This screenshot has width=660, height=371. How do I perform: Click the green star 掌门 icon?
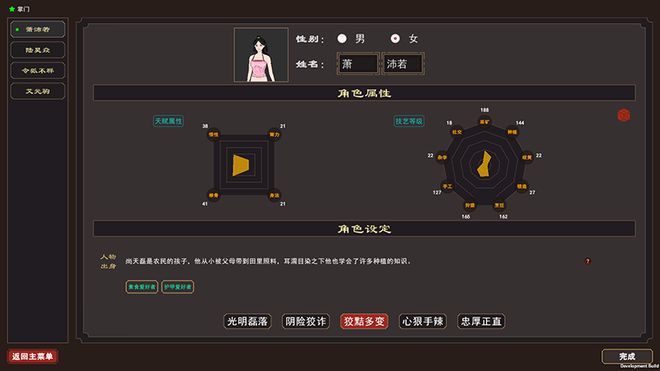(x=12, y=9)
